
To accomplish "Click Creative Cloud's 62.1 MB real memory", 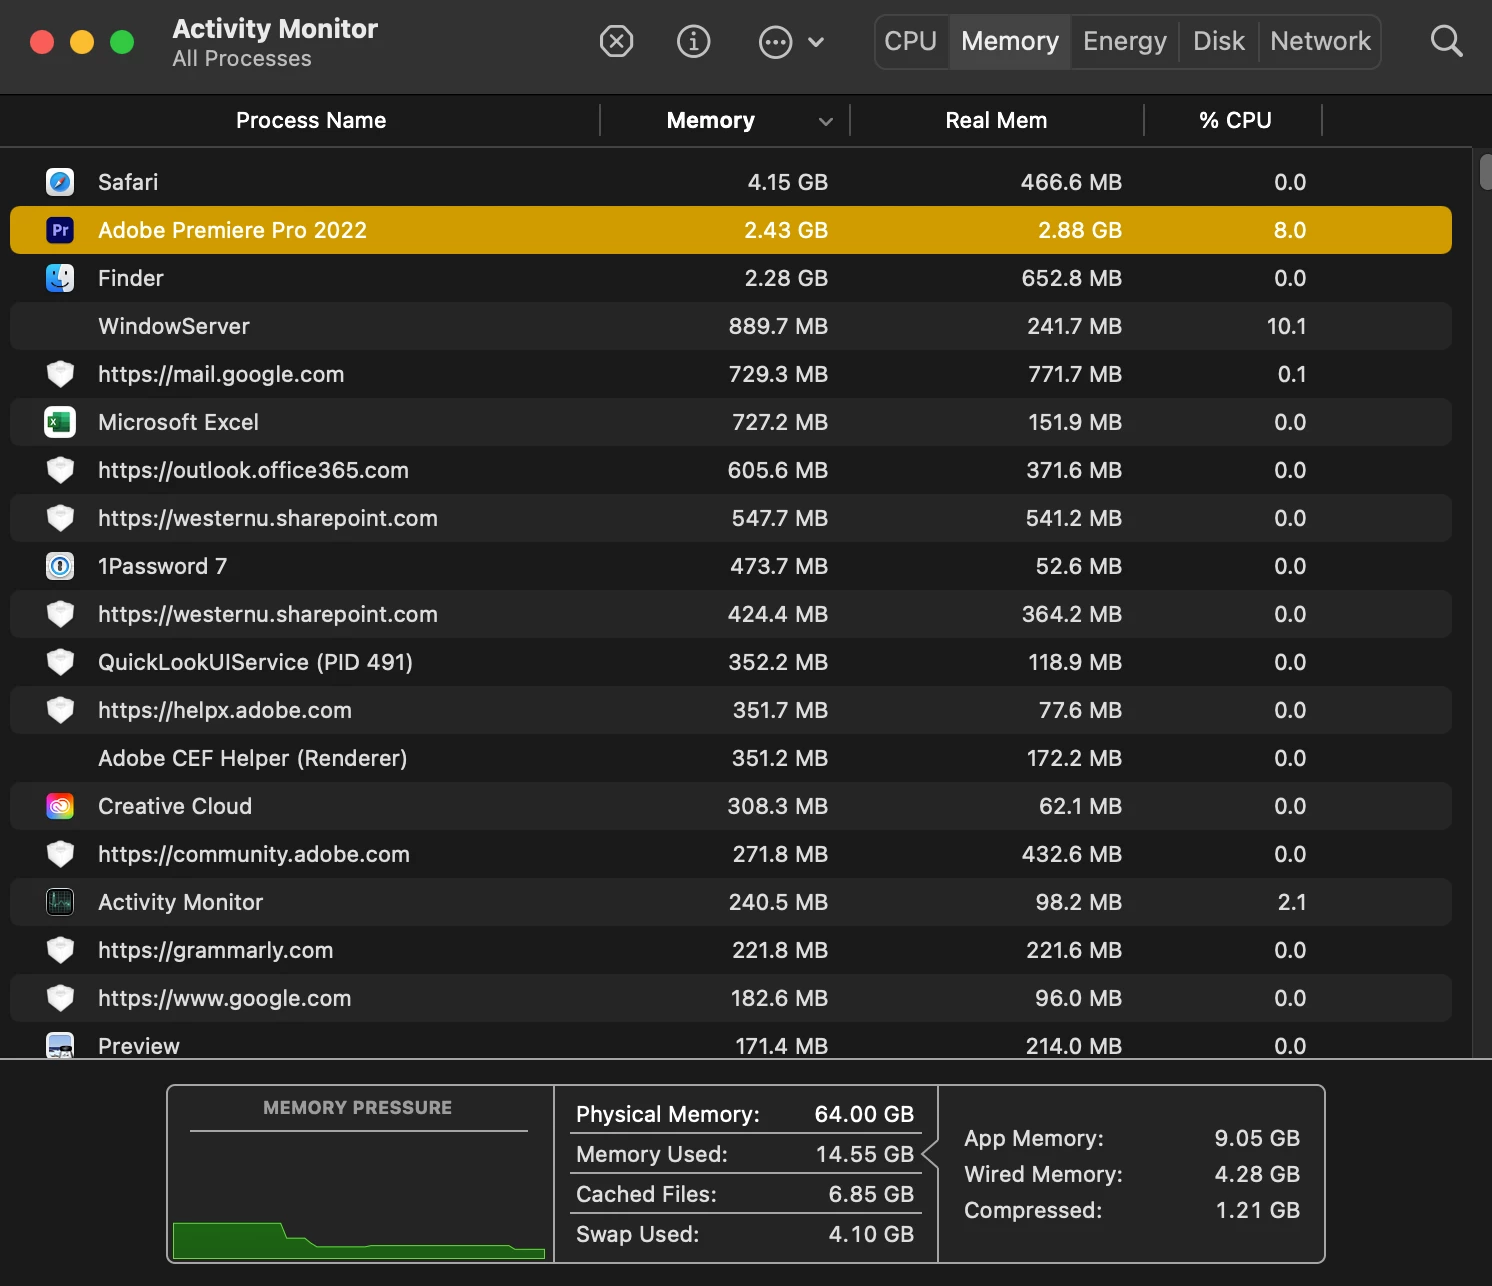I will pyautogui.click(x=1080, y=806).
